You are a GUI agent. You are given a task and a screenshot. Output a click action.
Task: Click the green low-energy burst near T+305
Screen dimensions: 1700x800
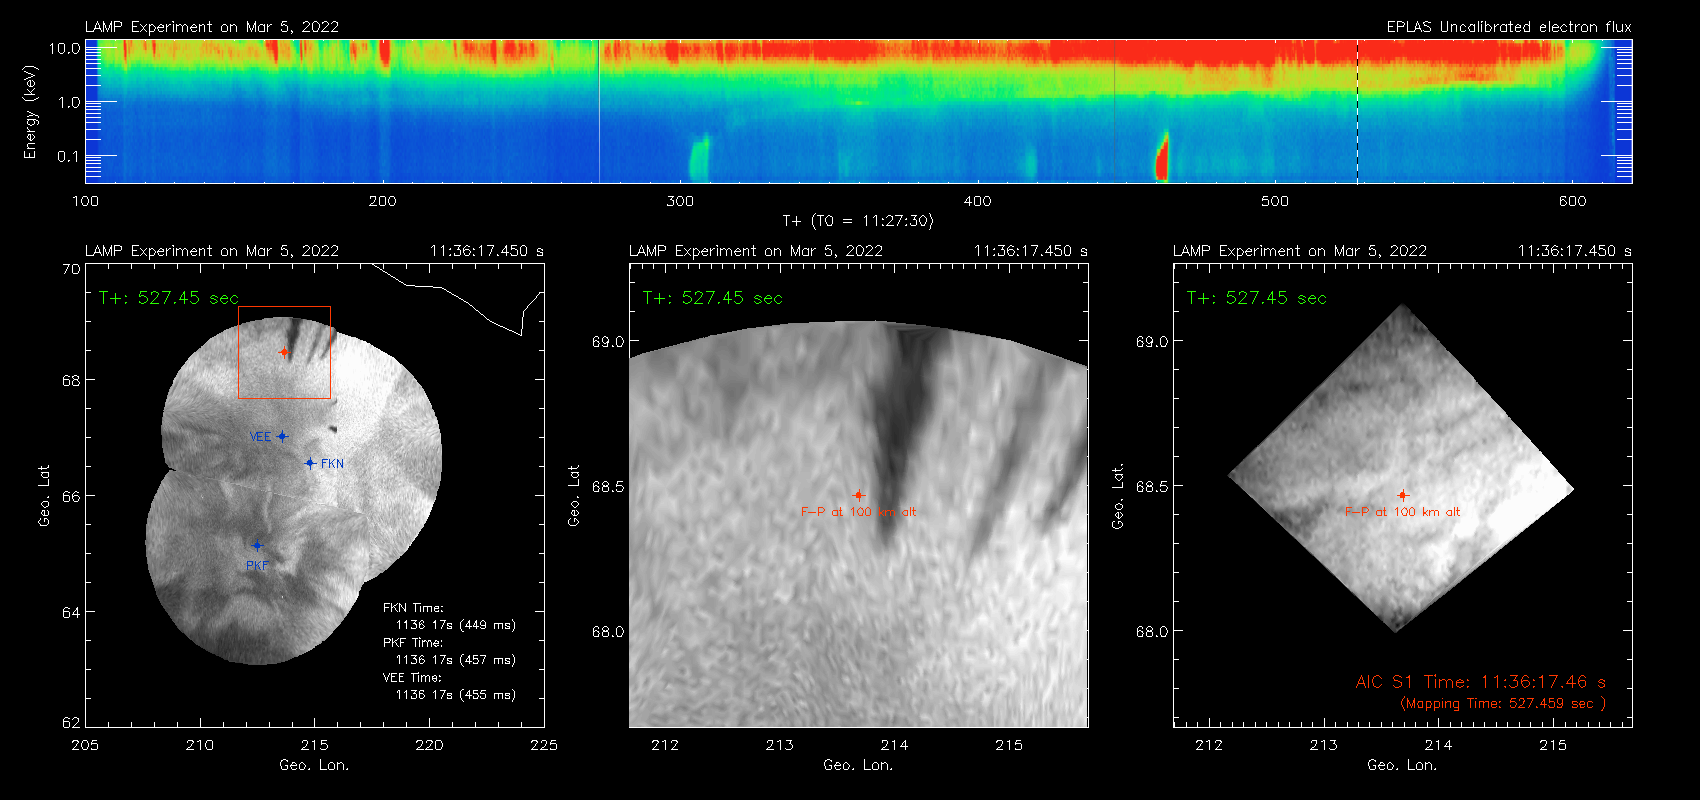pyautogui.click(x=699, y=158)
